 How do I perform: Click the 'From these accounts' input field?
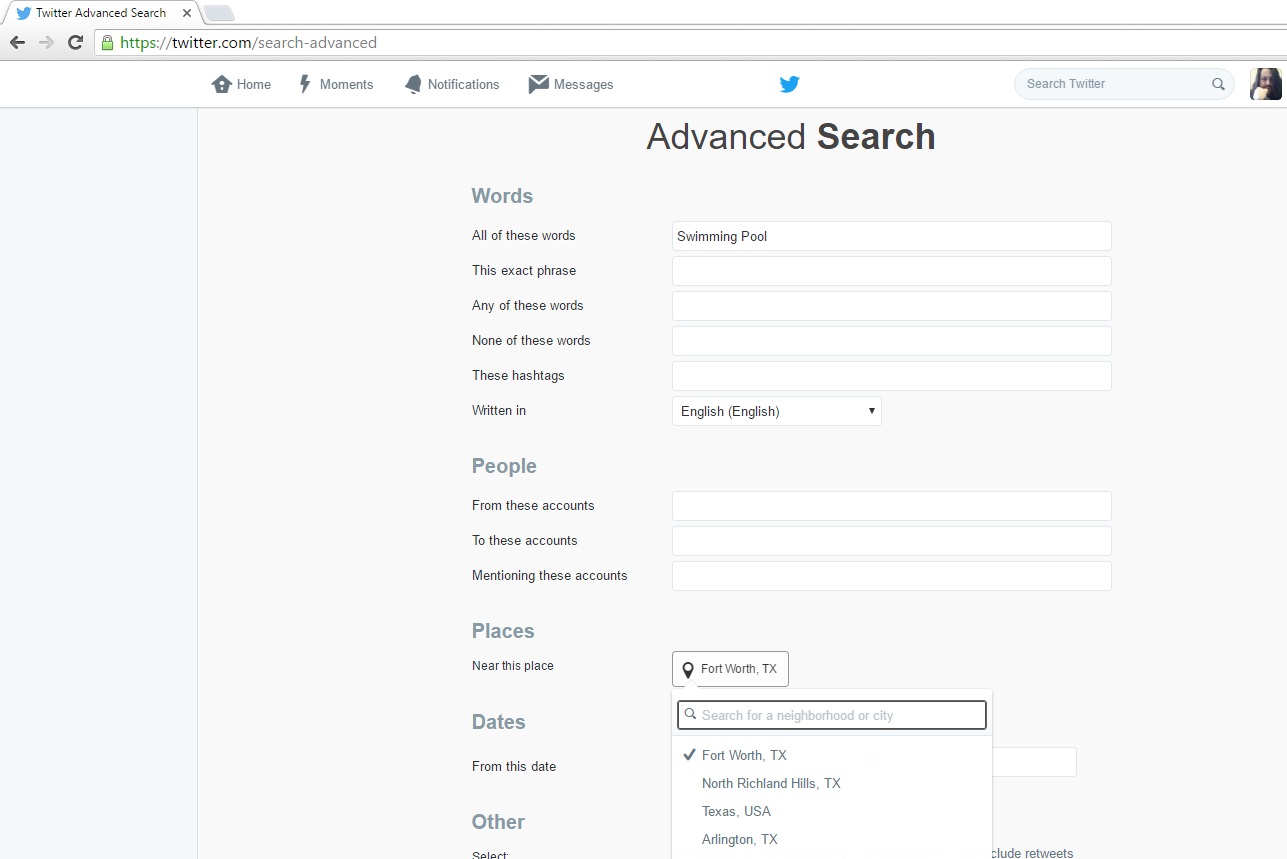click(x=891, y=506)
